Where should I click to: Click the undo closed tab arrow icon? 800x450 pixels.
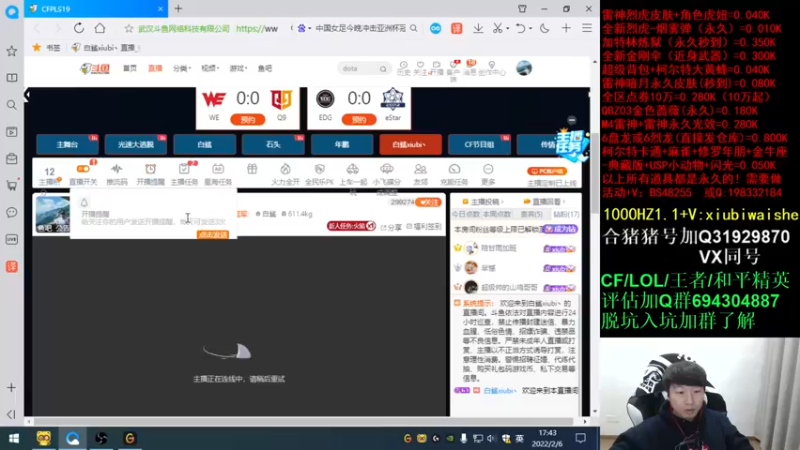click(x=520, y=29)
